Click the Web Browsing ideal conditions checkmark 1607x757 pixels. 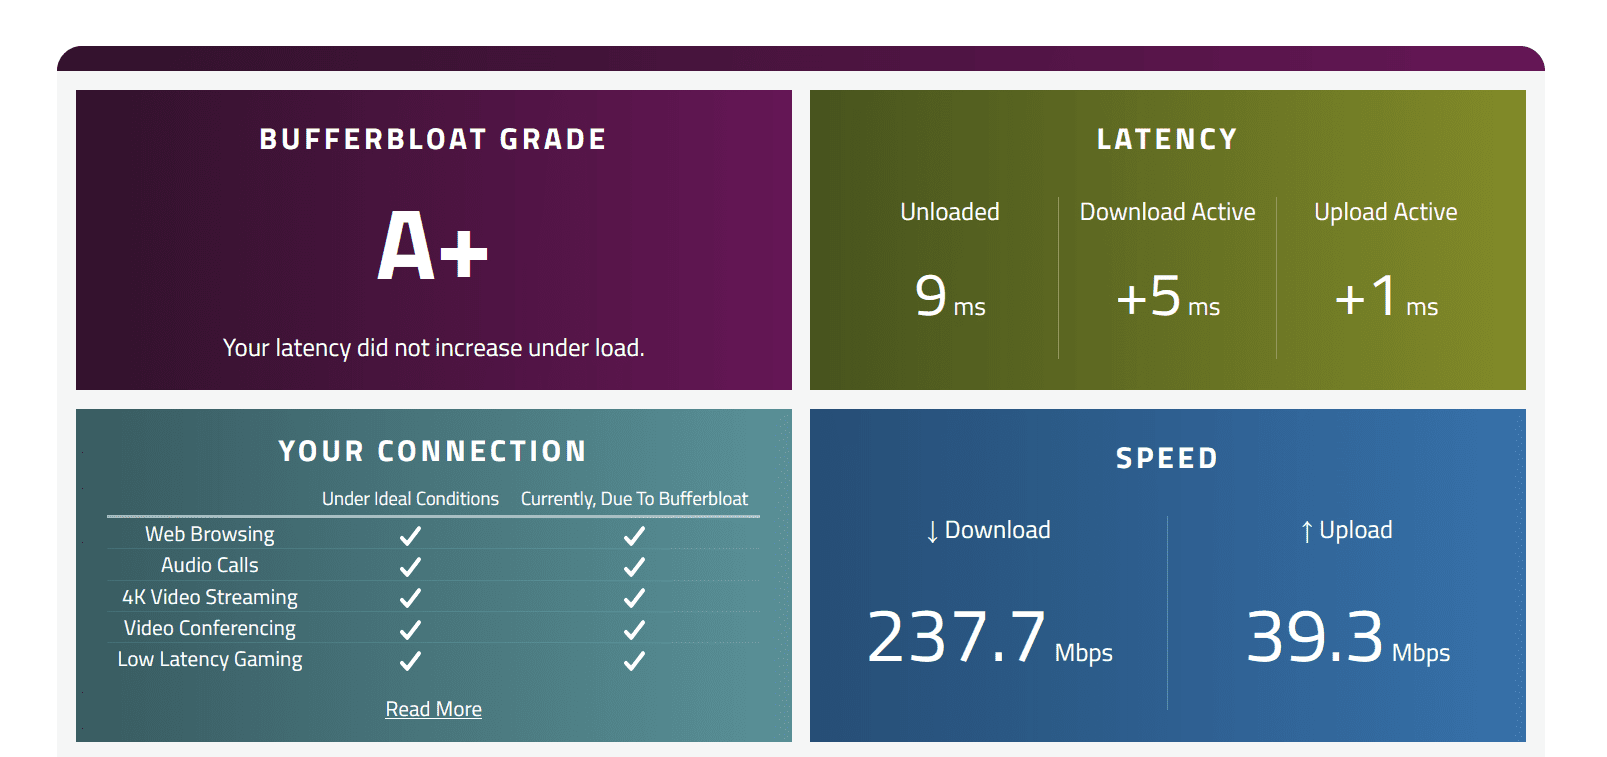tap(410, 536)
